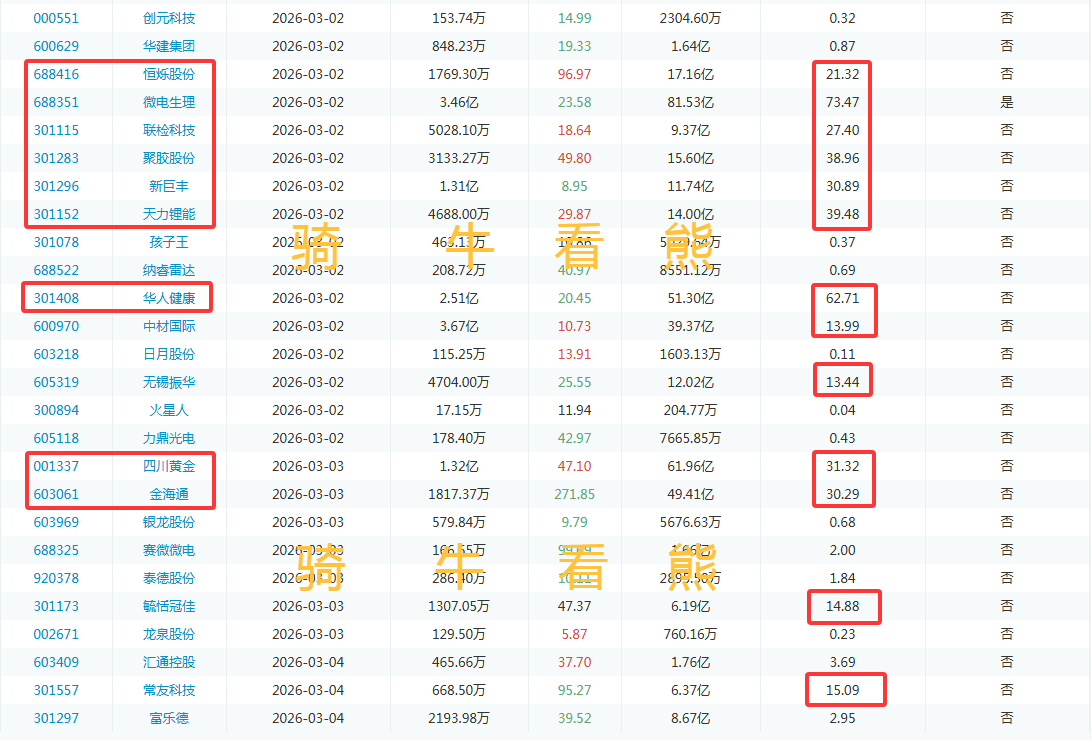Open stock code link 301408
The width and height of the screenshot is (1091, 740).
[56, 298]
